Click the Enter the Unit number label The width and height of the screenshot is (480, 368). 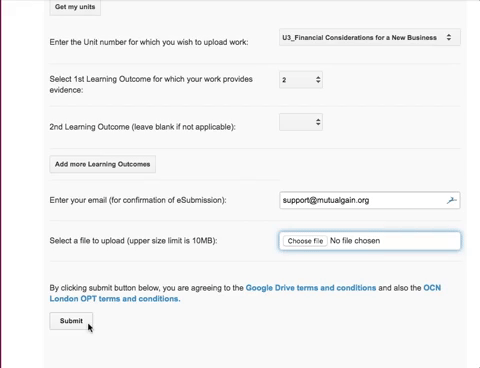click(149, 42)
